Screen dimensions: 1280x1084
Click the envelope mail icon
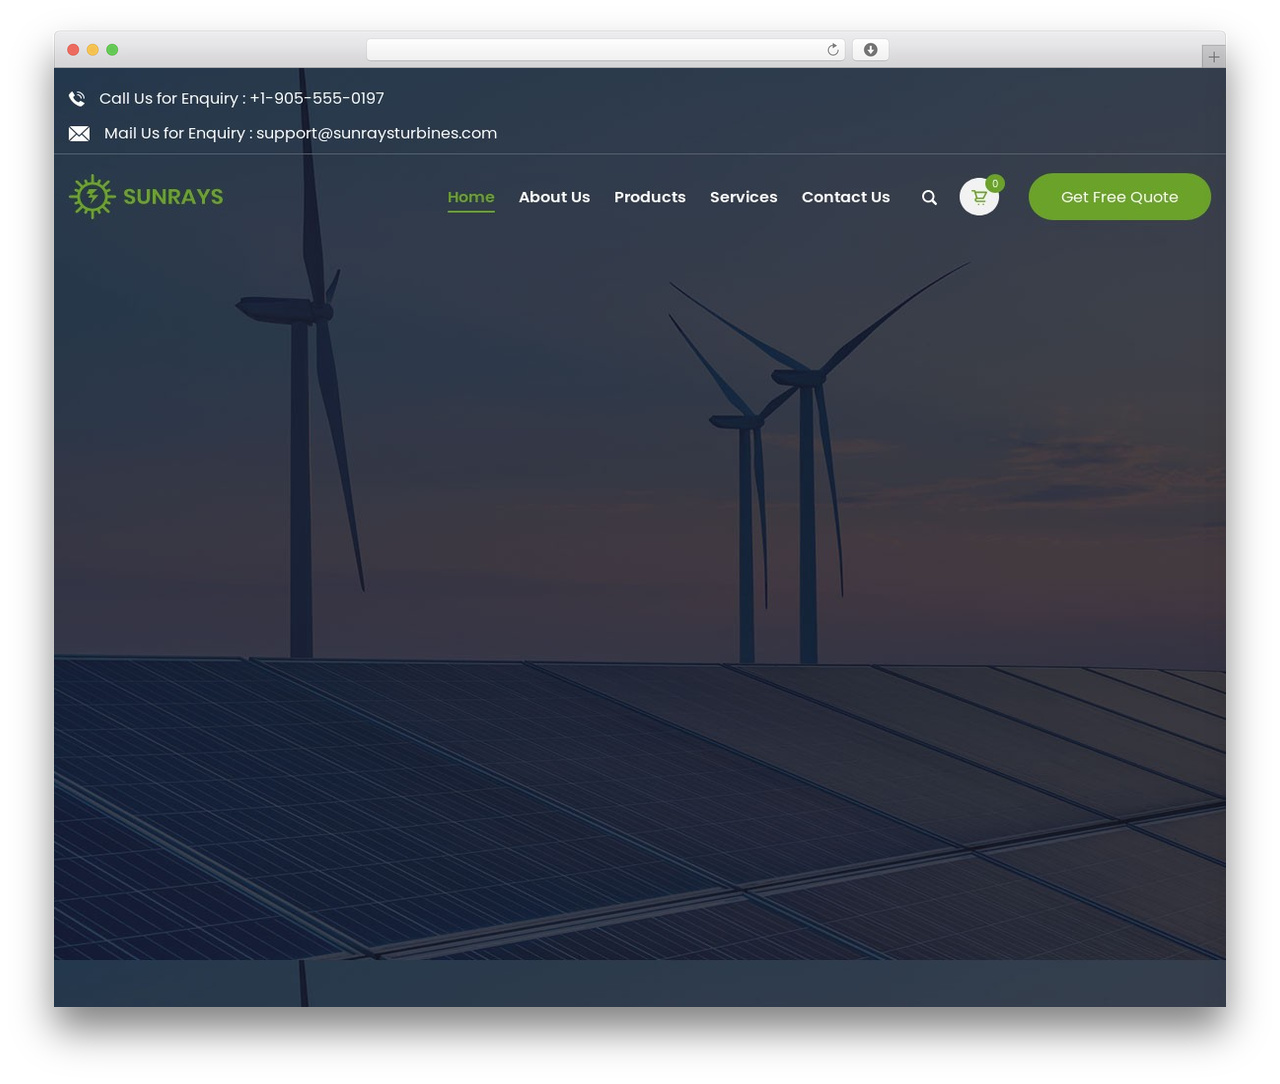pyautogui.click(x=79, y=134)
